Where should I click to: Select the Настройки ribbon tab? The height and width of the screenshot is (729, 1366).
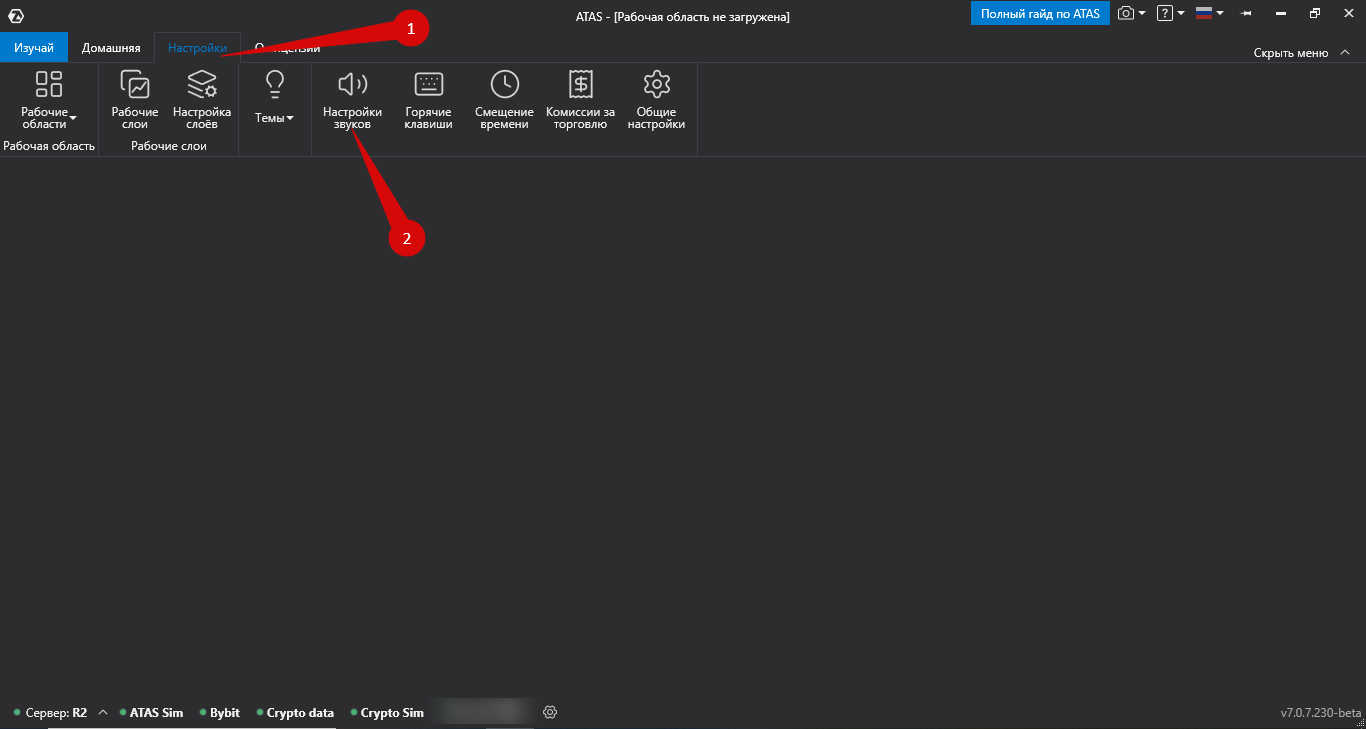pyautogui.click(x=197, y=48)
